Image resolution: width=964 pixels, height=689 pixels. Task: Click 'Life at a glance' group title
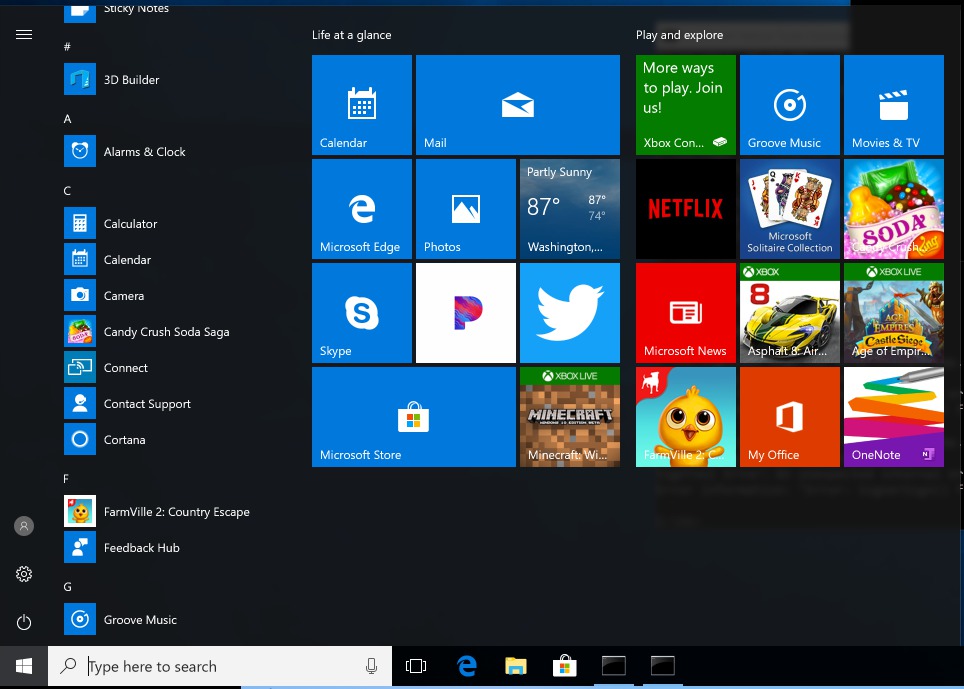[351, 35]
